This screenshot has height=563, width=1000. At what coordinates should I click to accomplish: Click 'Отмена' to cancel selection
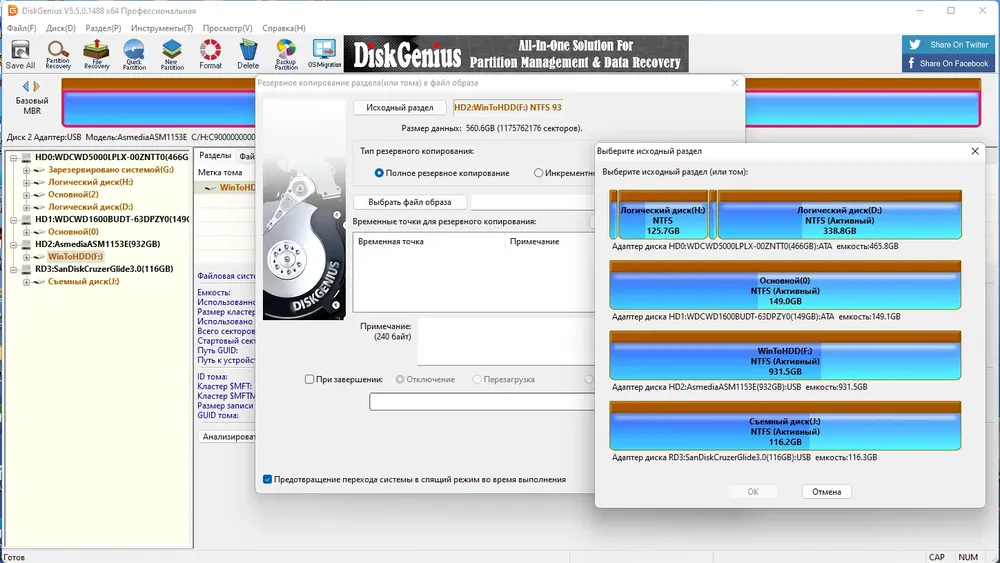827,492
